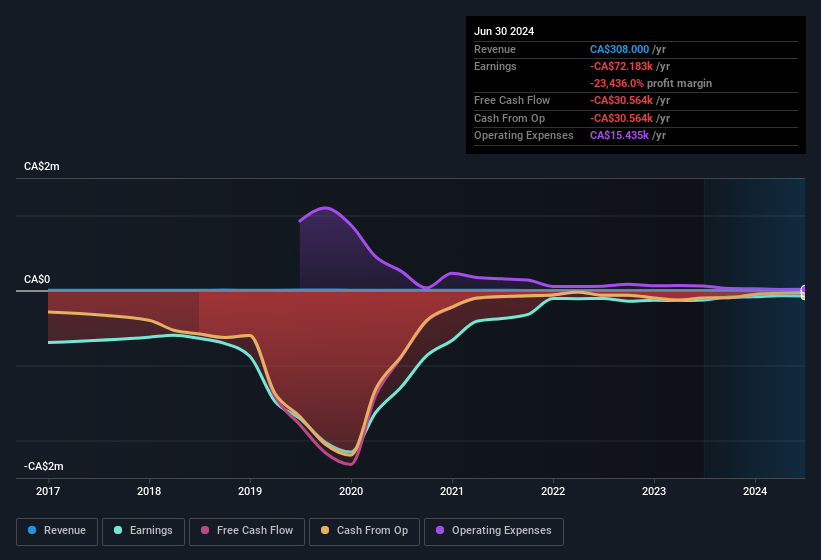
Task: Toggle the Operating Expenses legend button
Action: tap(494, 531)
